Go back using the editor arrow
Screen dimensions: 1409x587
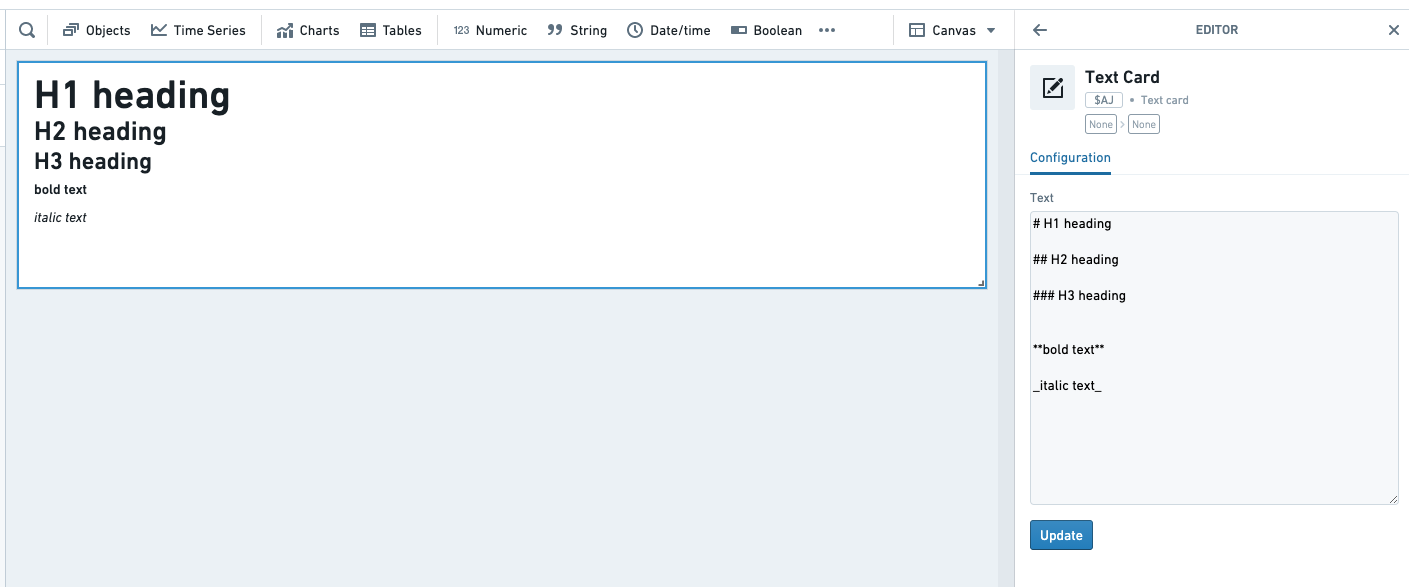pyautogui.click(x=1040, y=30)
